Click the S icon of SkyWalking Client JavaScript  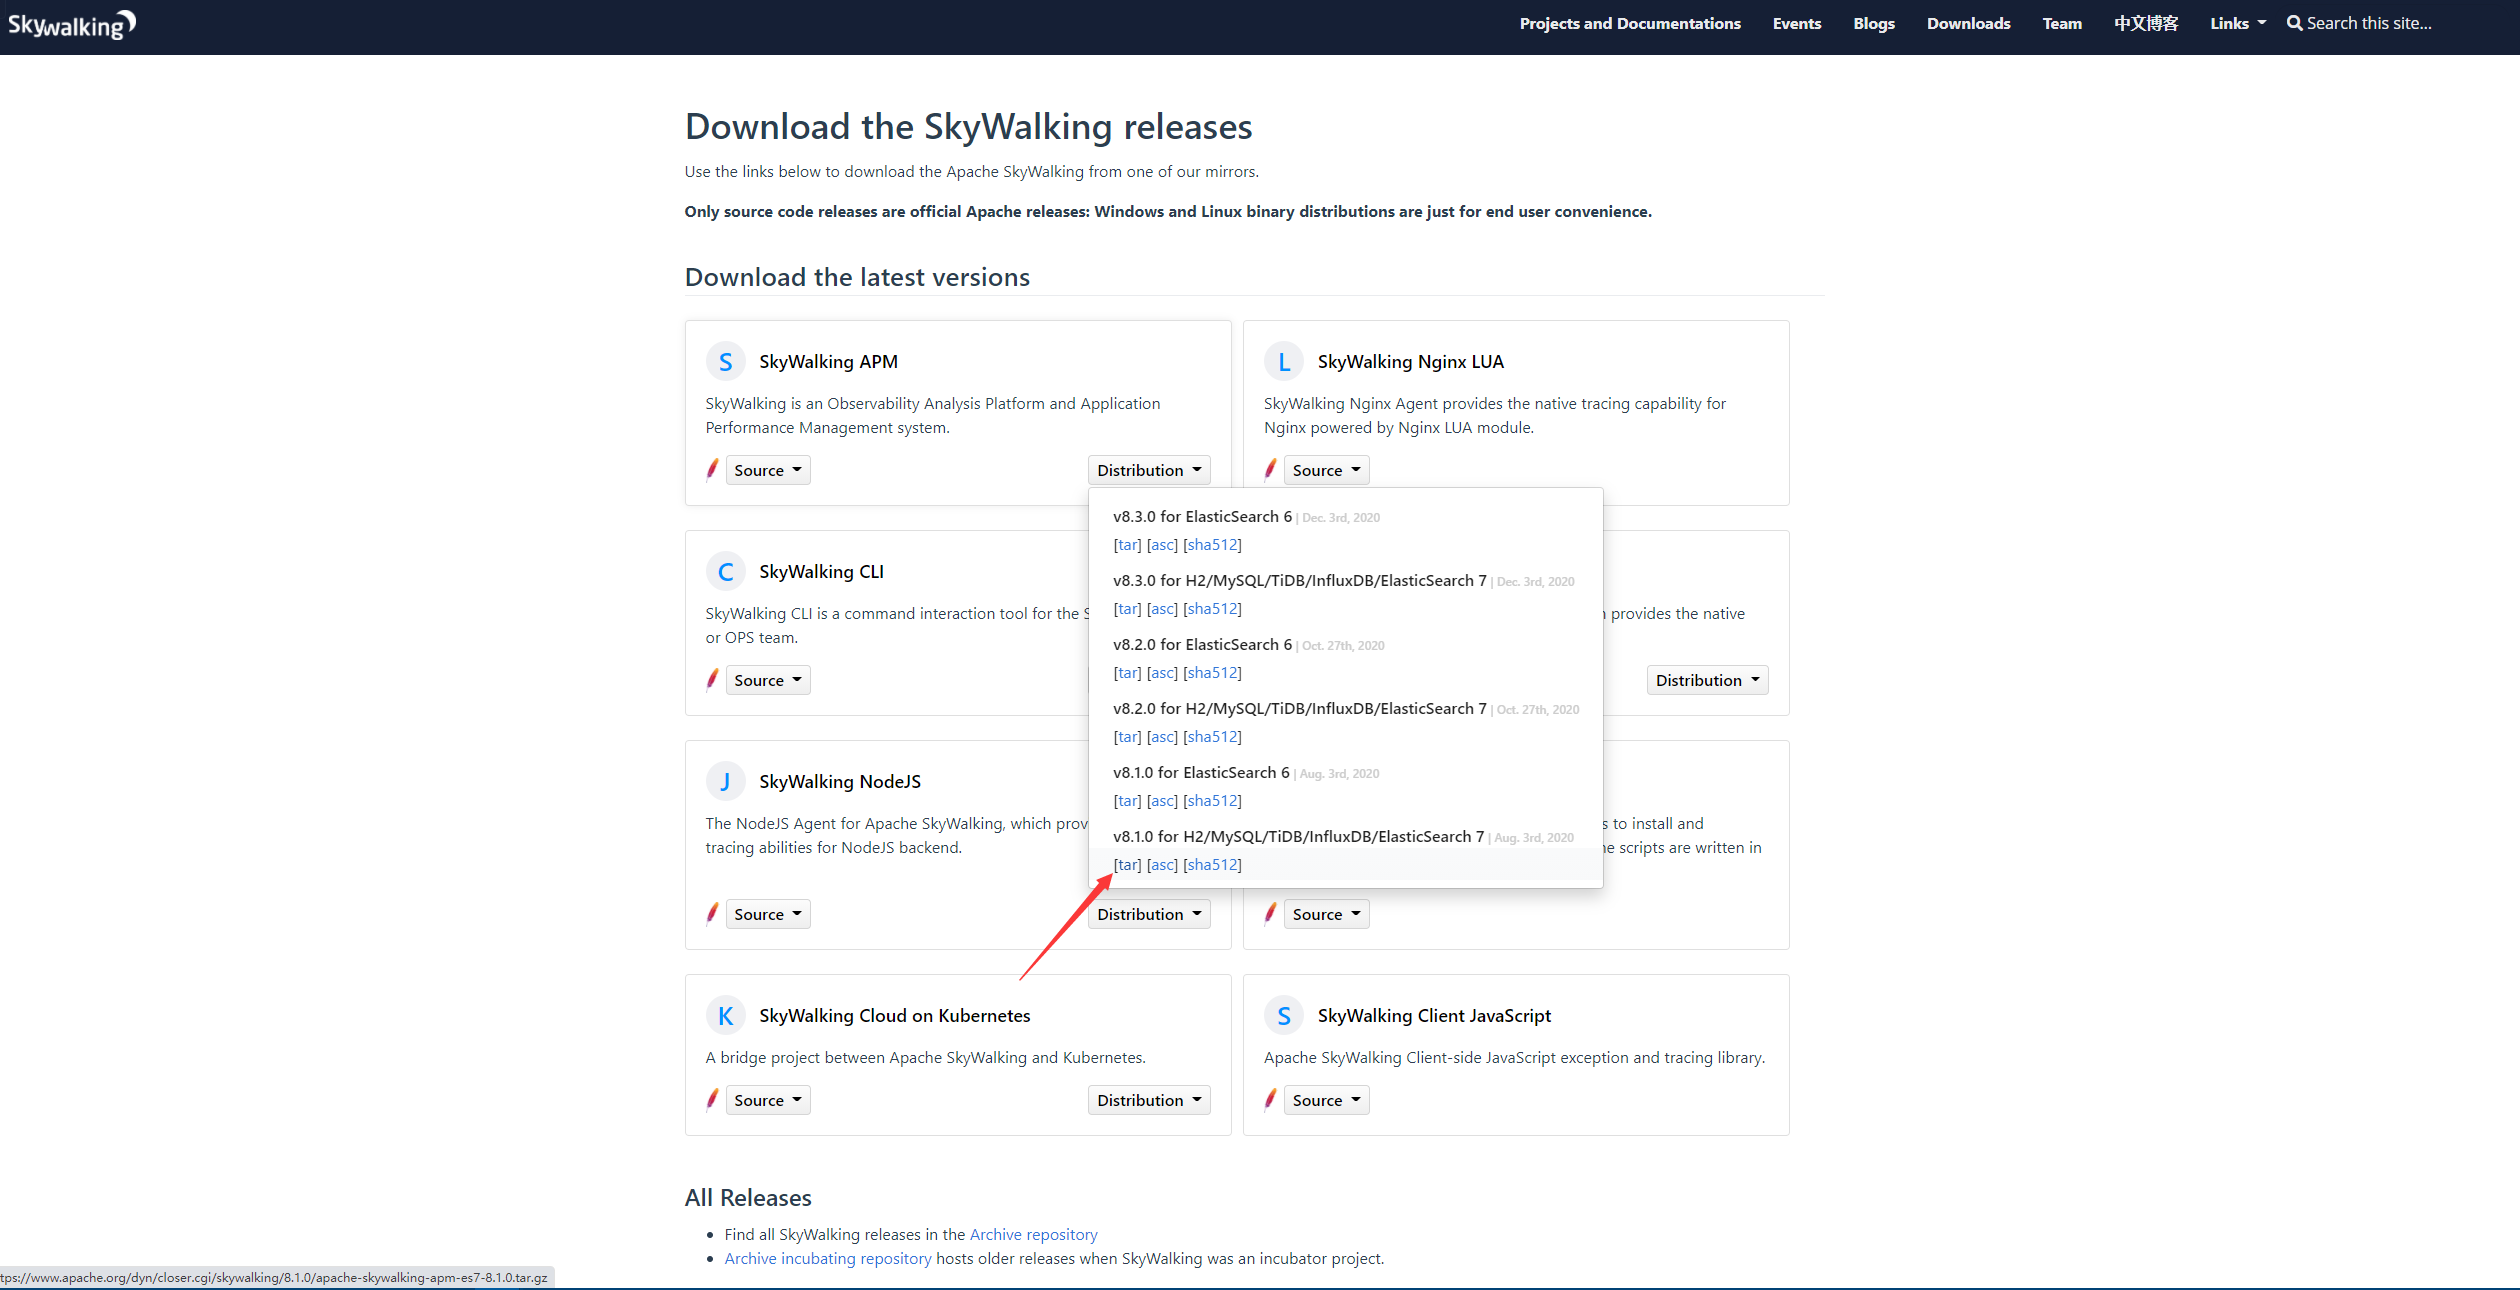[x=1284, y=1016]
